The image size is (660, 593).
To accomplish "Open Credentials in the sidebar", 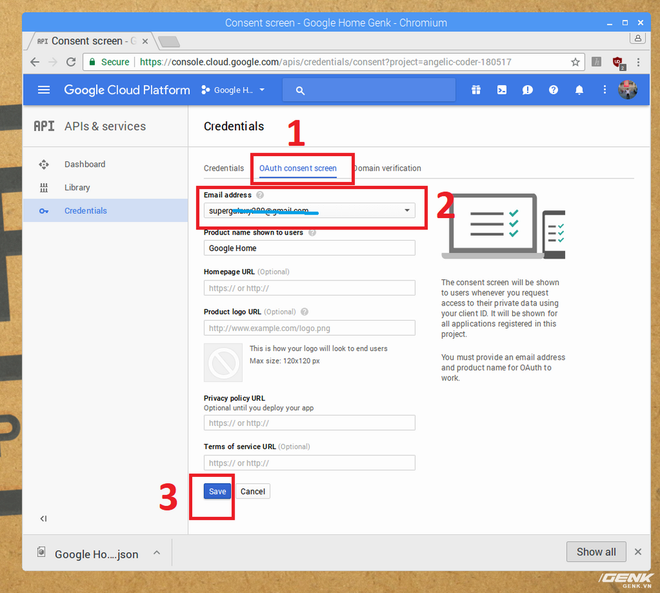I will point(105,210).
